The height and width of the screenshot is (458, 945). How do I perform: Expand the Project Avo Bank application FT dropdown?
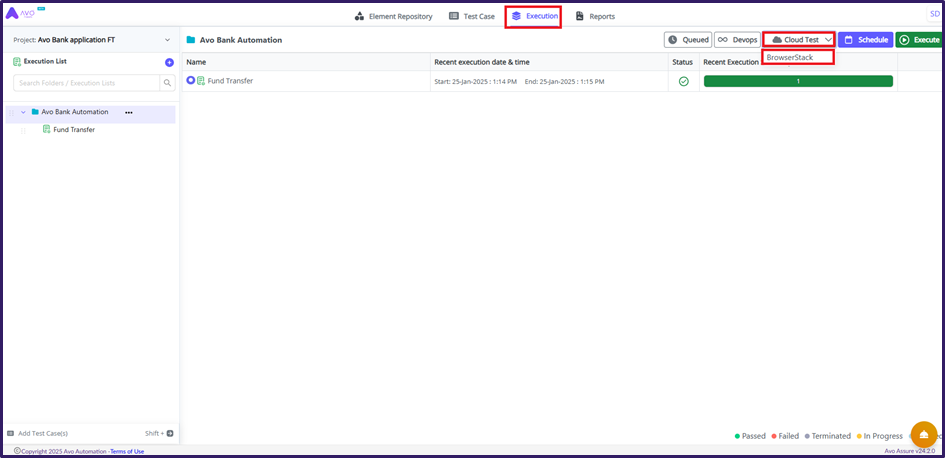167,40
